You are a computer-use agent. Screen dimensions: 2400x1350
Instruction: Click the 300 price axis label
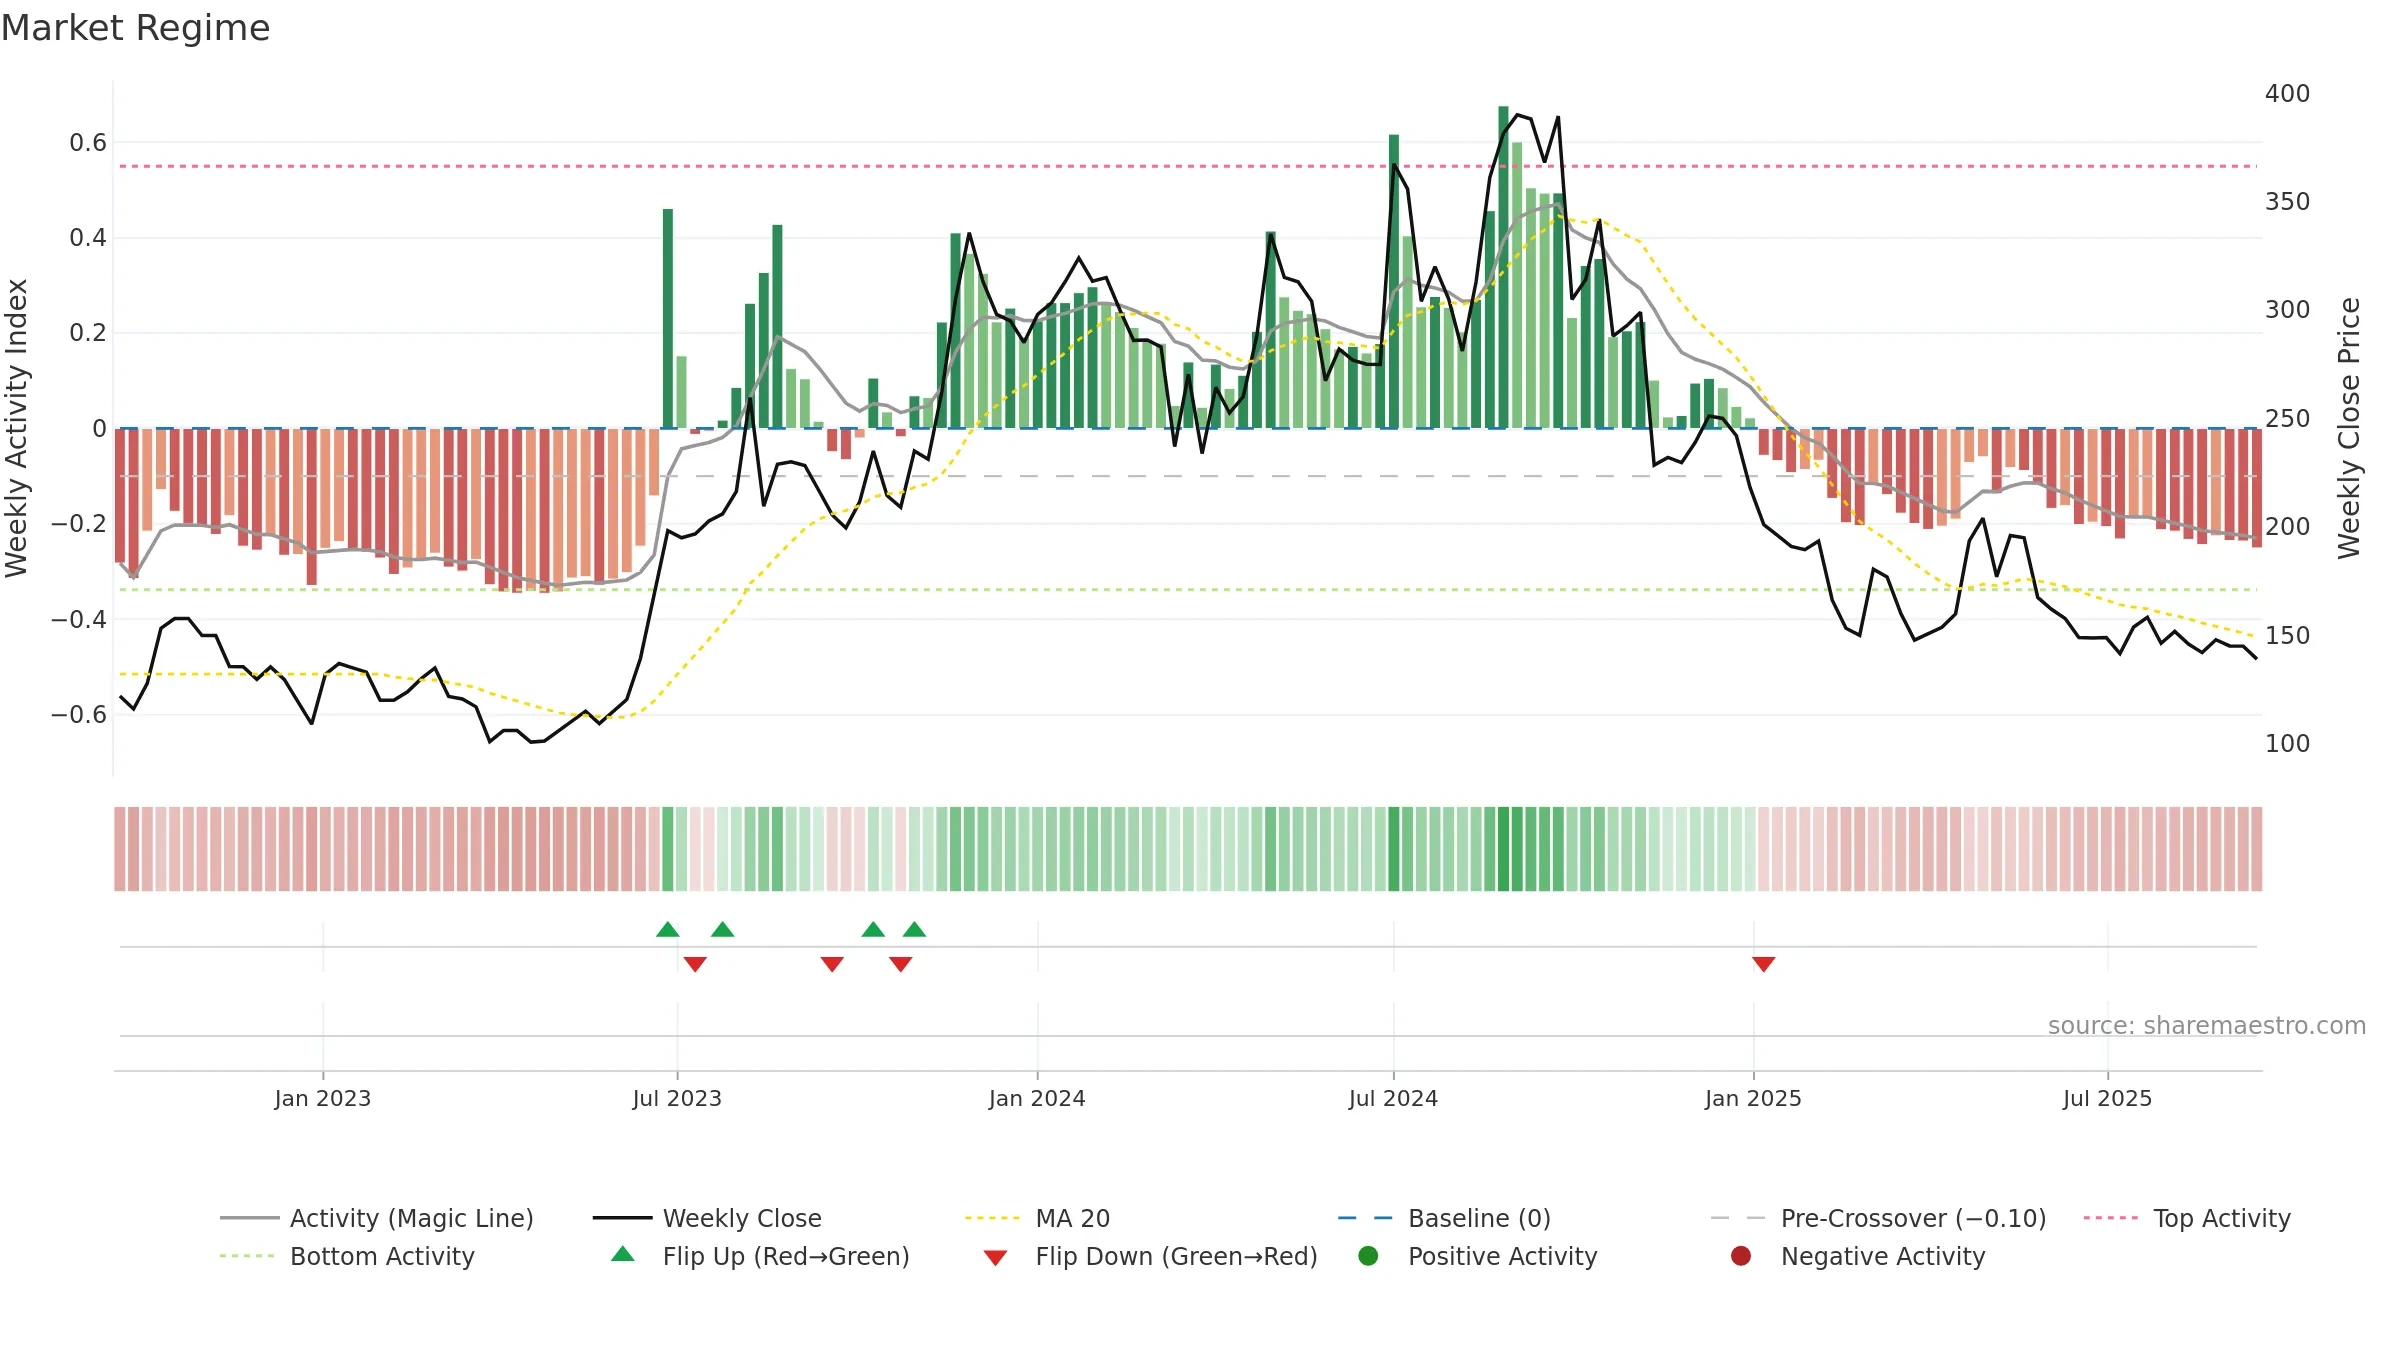tap(2288, 310)
